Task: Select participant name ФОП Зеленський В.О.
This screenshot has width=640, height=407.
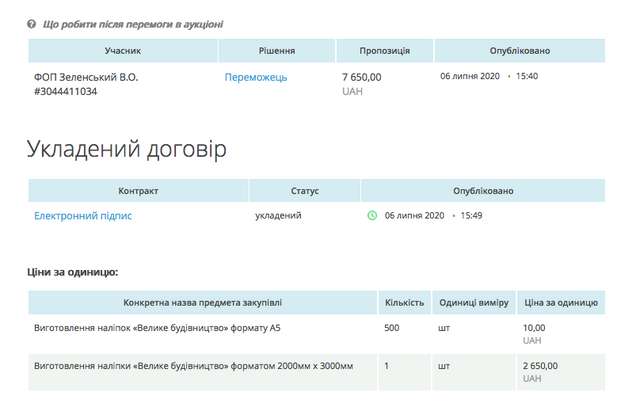Action: (86, 77)
